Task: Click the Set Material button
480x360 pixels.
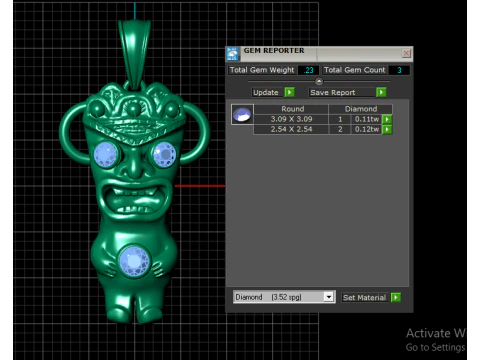Action: [364, 297]
